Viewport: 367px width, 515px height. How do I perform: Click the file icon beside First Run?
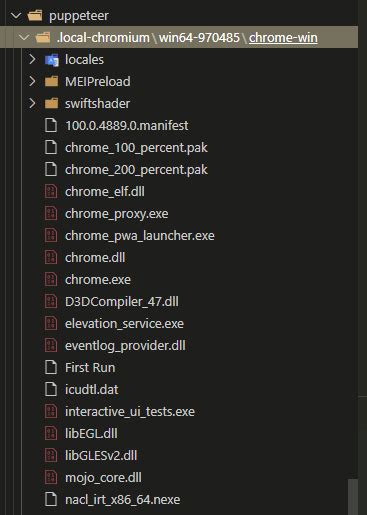(x=51, y=368)
